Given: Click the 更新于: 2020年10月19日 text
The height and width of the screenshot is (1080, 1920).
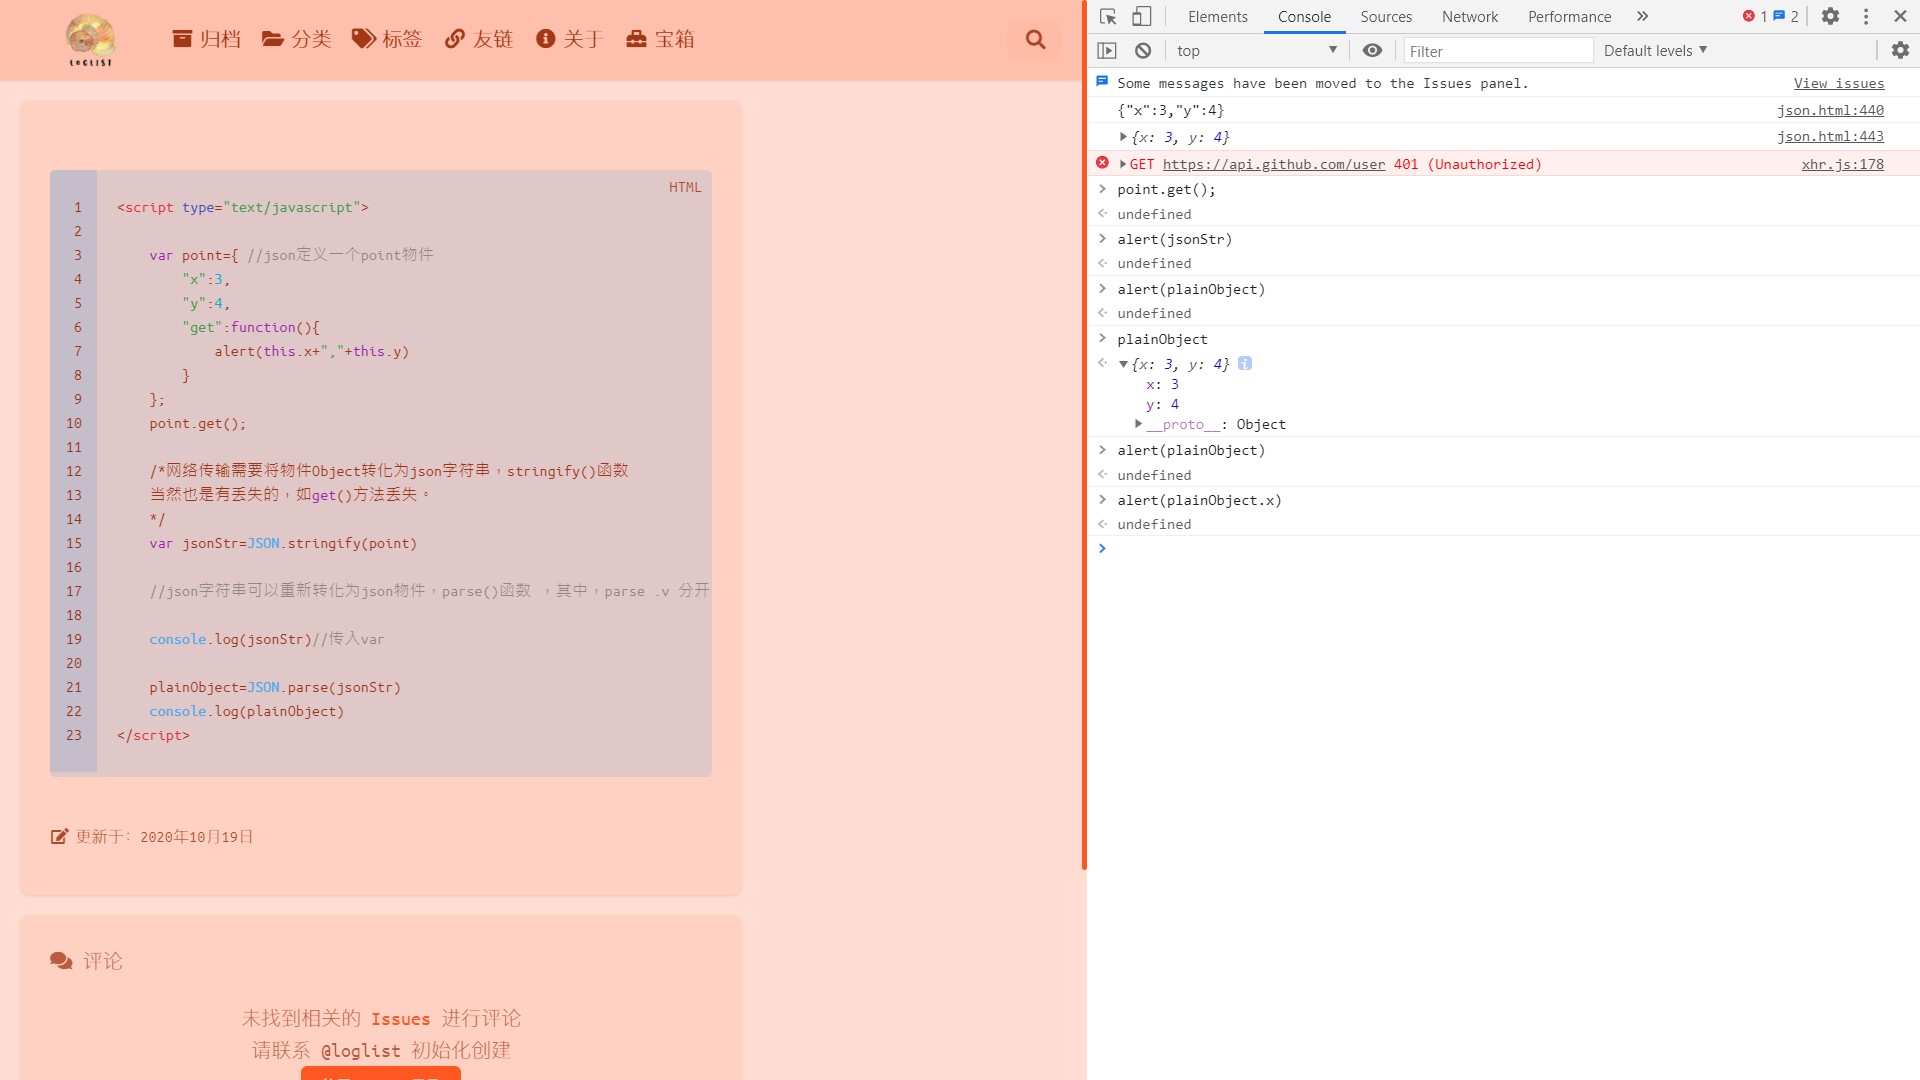Looking at the screenshot, I should [x=165, y=836].
